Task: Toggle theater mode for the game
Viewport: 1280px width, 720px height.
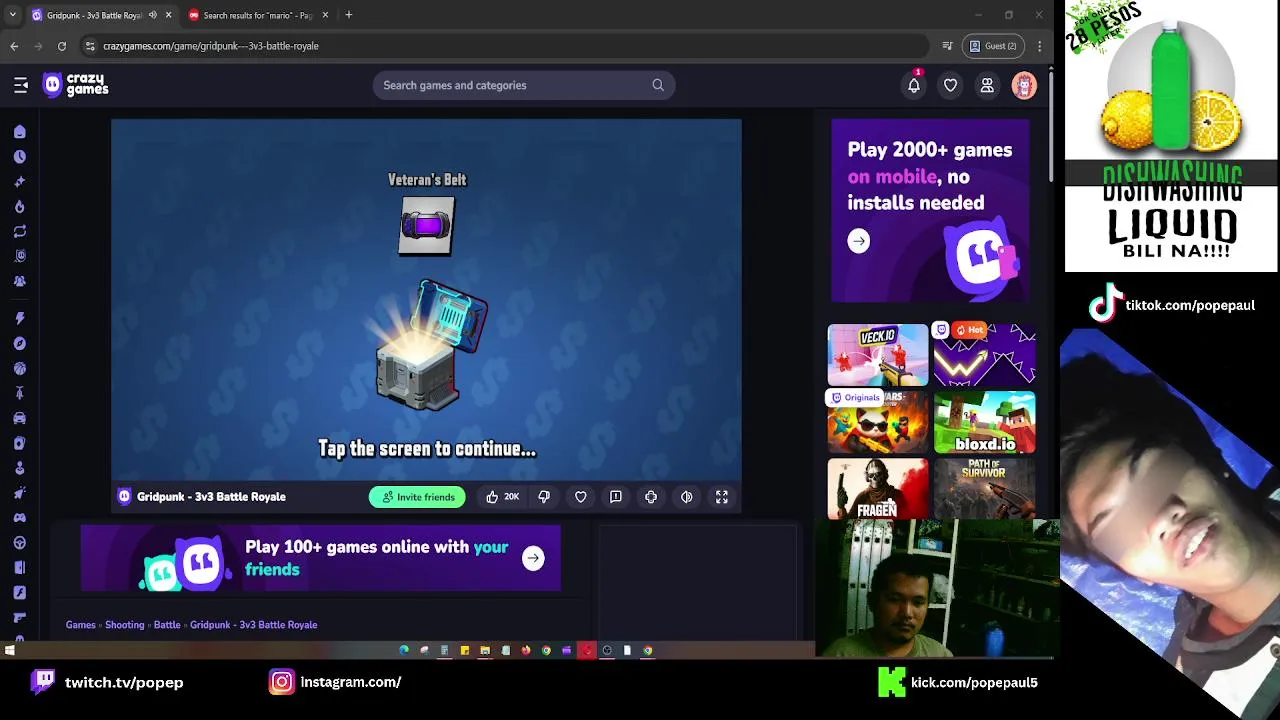Action: (x=687, y=497)
